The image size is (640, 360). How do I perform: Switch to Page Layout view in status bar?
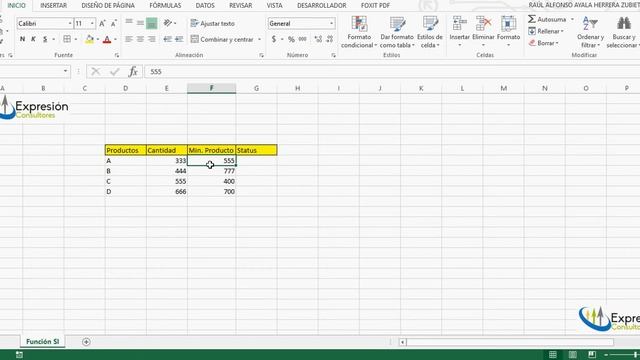click(x=573, y=354)
